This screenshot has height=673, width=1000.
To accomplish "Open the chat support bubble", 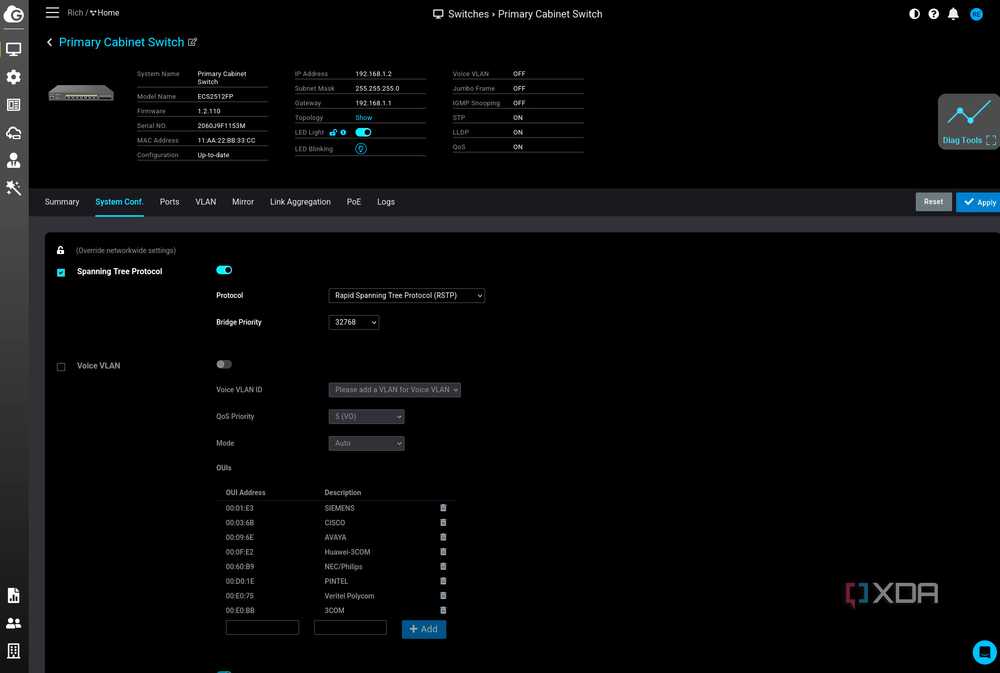I will (984, 653).
